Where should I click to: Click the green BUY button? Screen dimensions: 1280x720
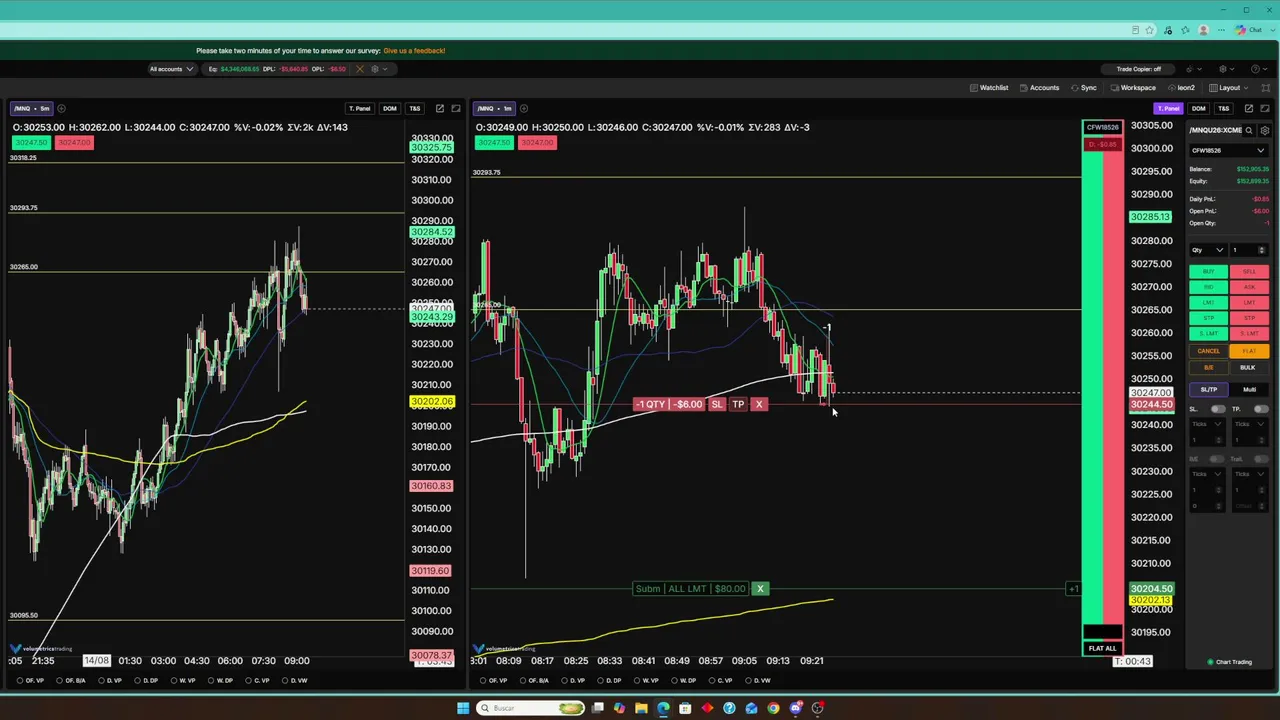coord(1208,272)
